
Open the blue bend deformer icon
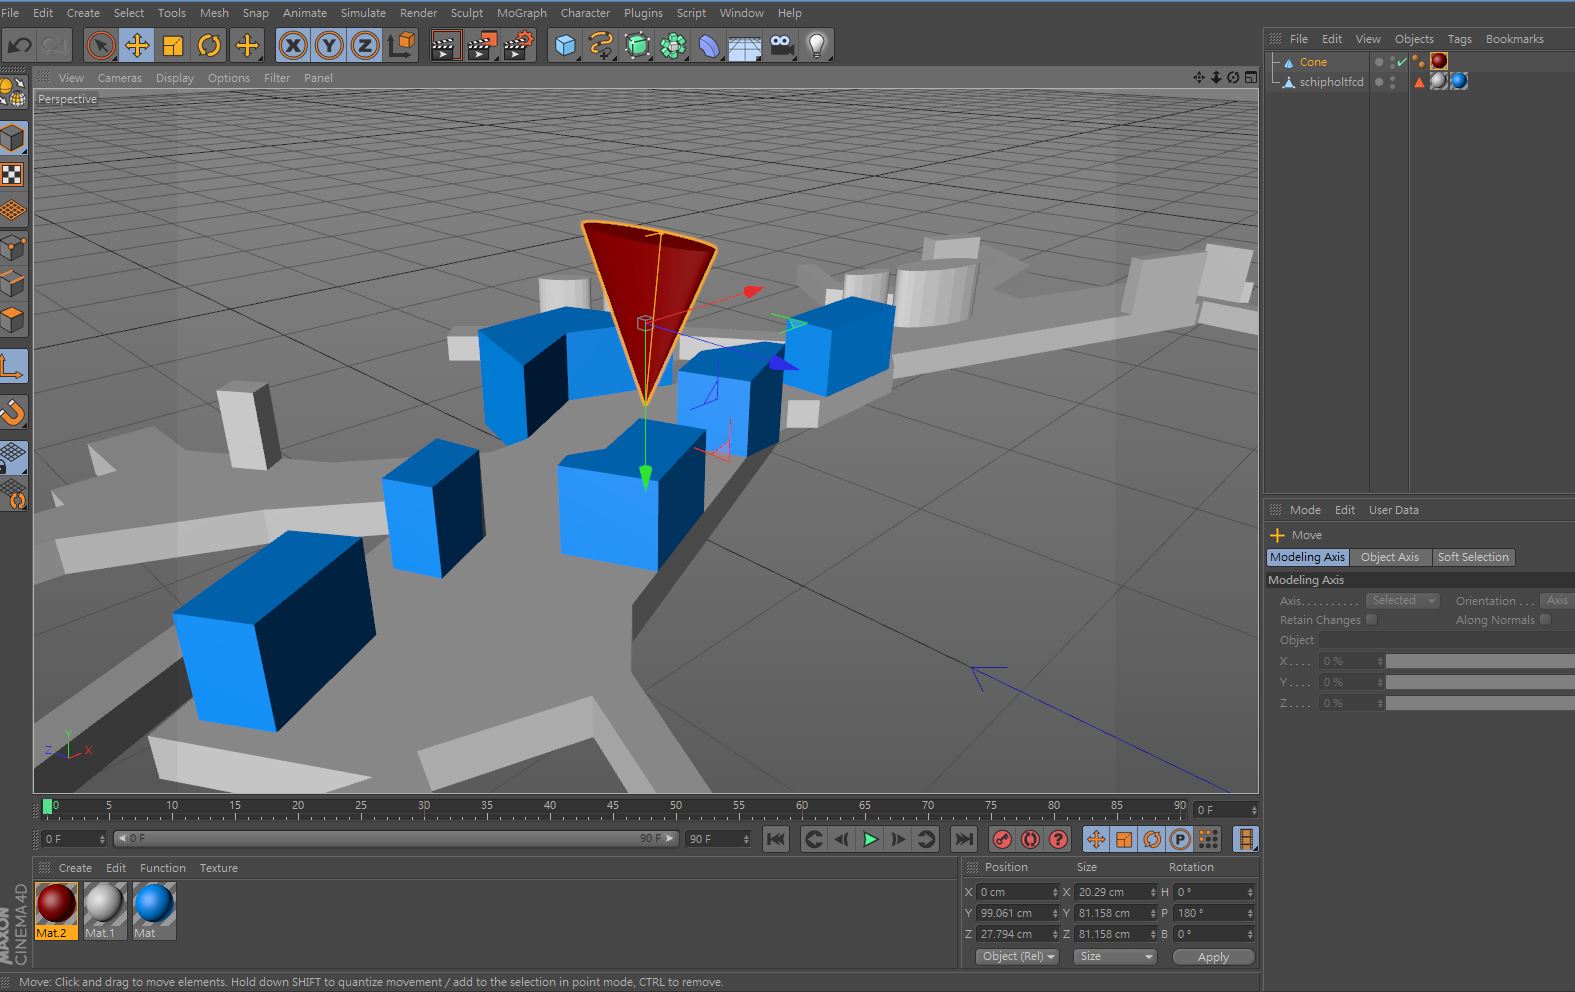click(x=709, y=45)
